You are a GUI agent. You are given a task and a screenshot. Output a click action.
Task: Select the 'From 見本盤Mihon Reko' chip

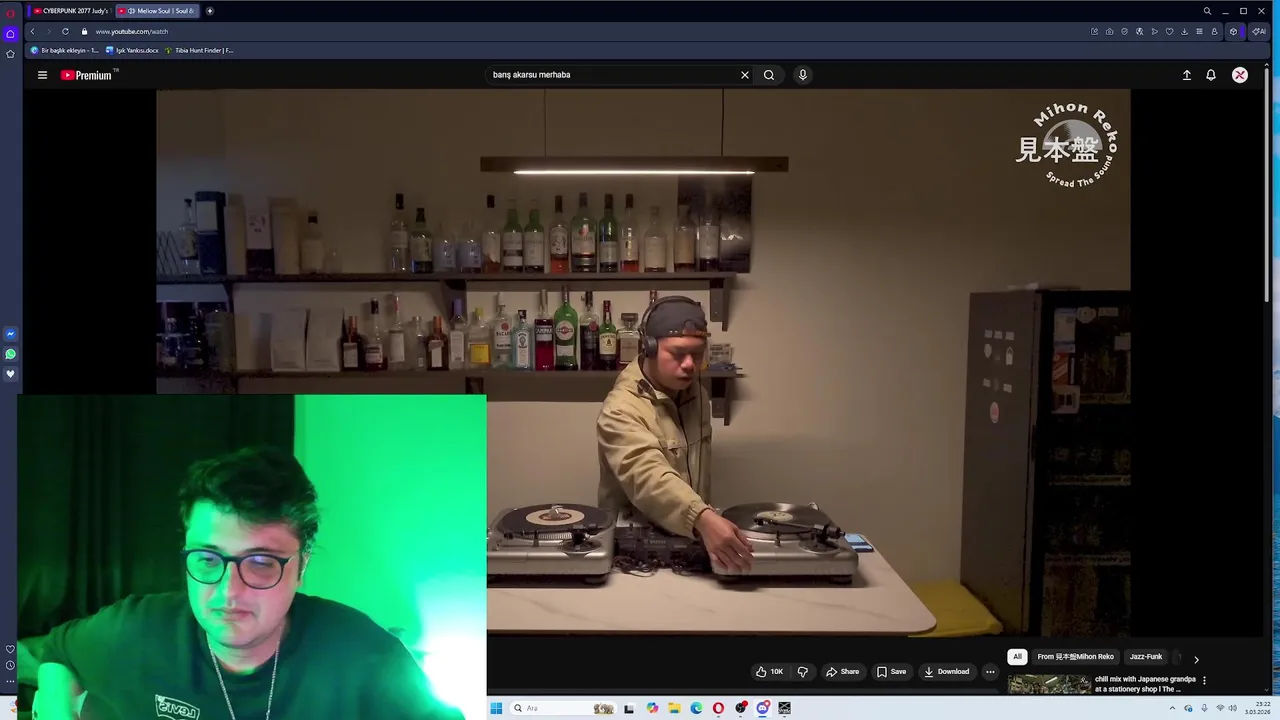(x=1075, y=657)
